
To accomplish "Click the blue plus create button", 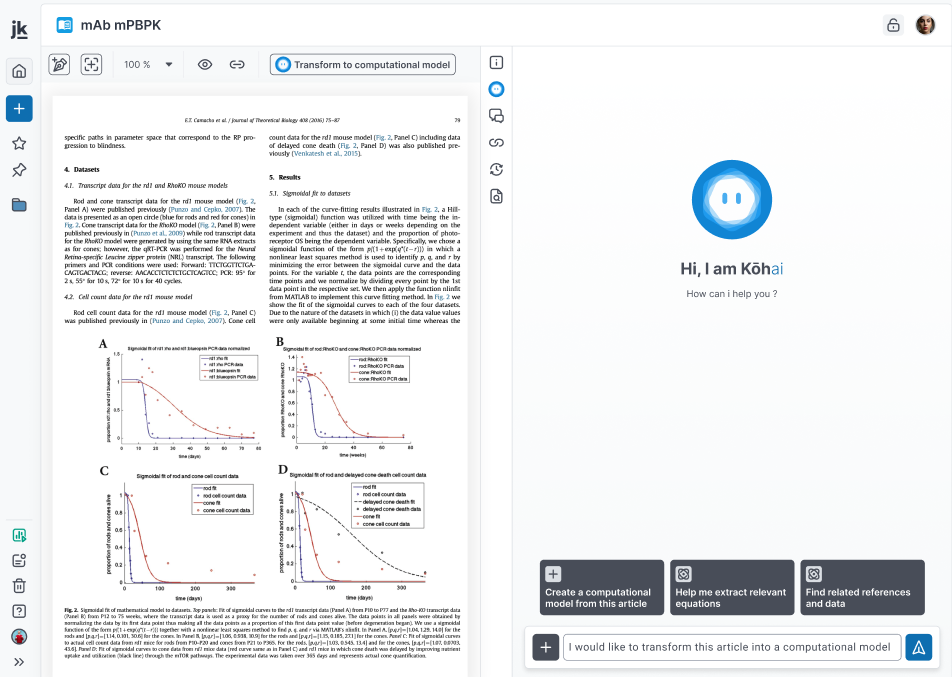I will 19,108.
